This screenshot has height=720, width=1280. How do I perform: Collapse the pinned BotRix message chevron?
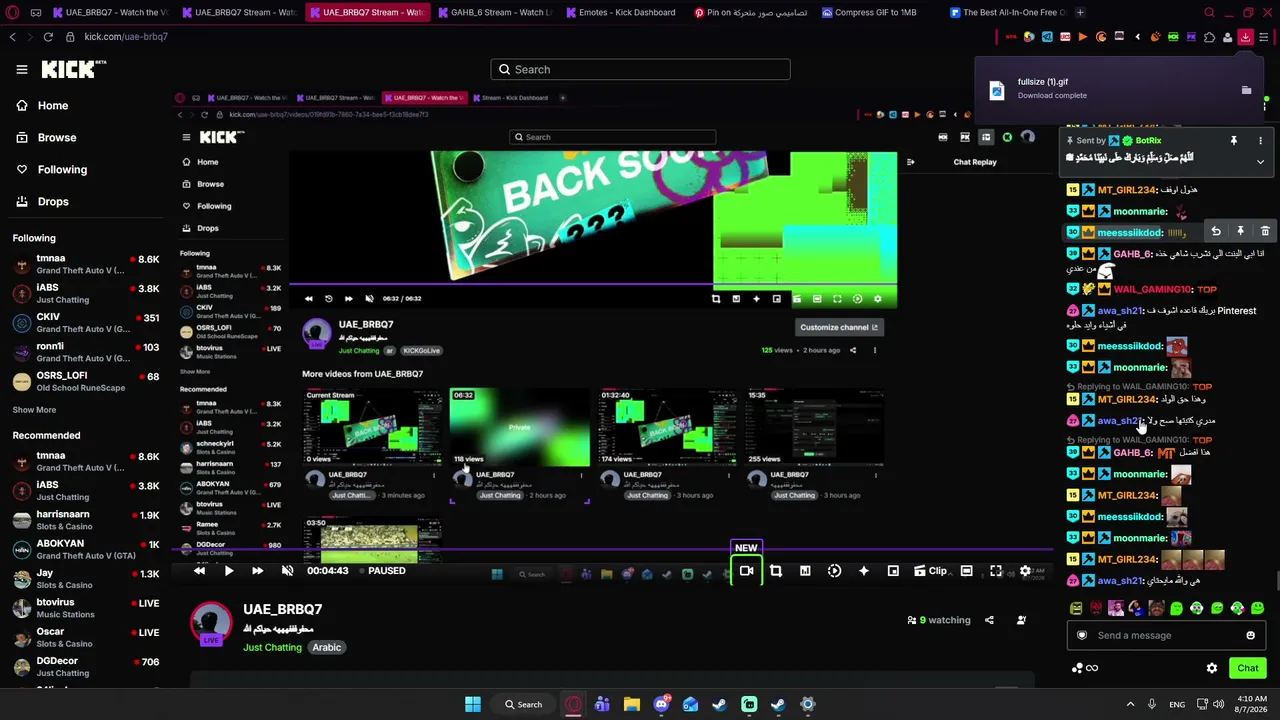pyautogui.click(x=1260, y=161)
